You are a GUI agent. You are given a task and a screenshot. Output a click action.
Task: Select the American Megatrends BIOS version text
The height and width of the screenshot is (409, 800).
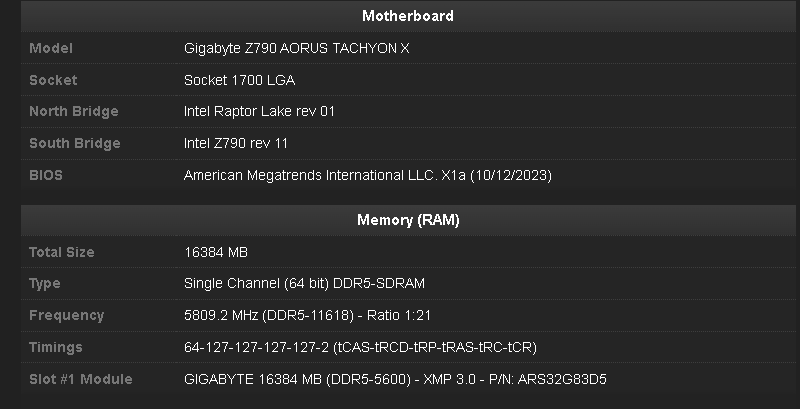368,175
